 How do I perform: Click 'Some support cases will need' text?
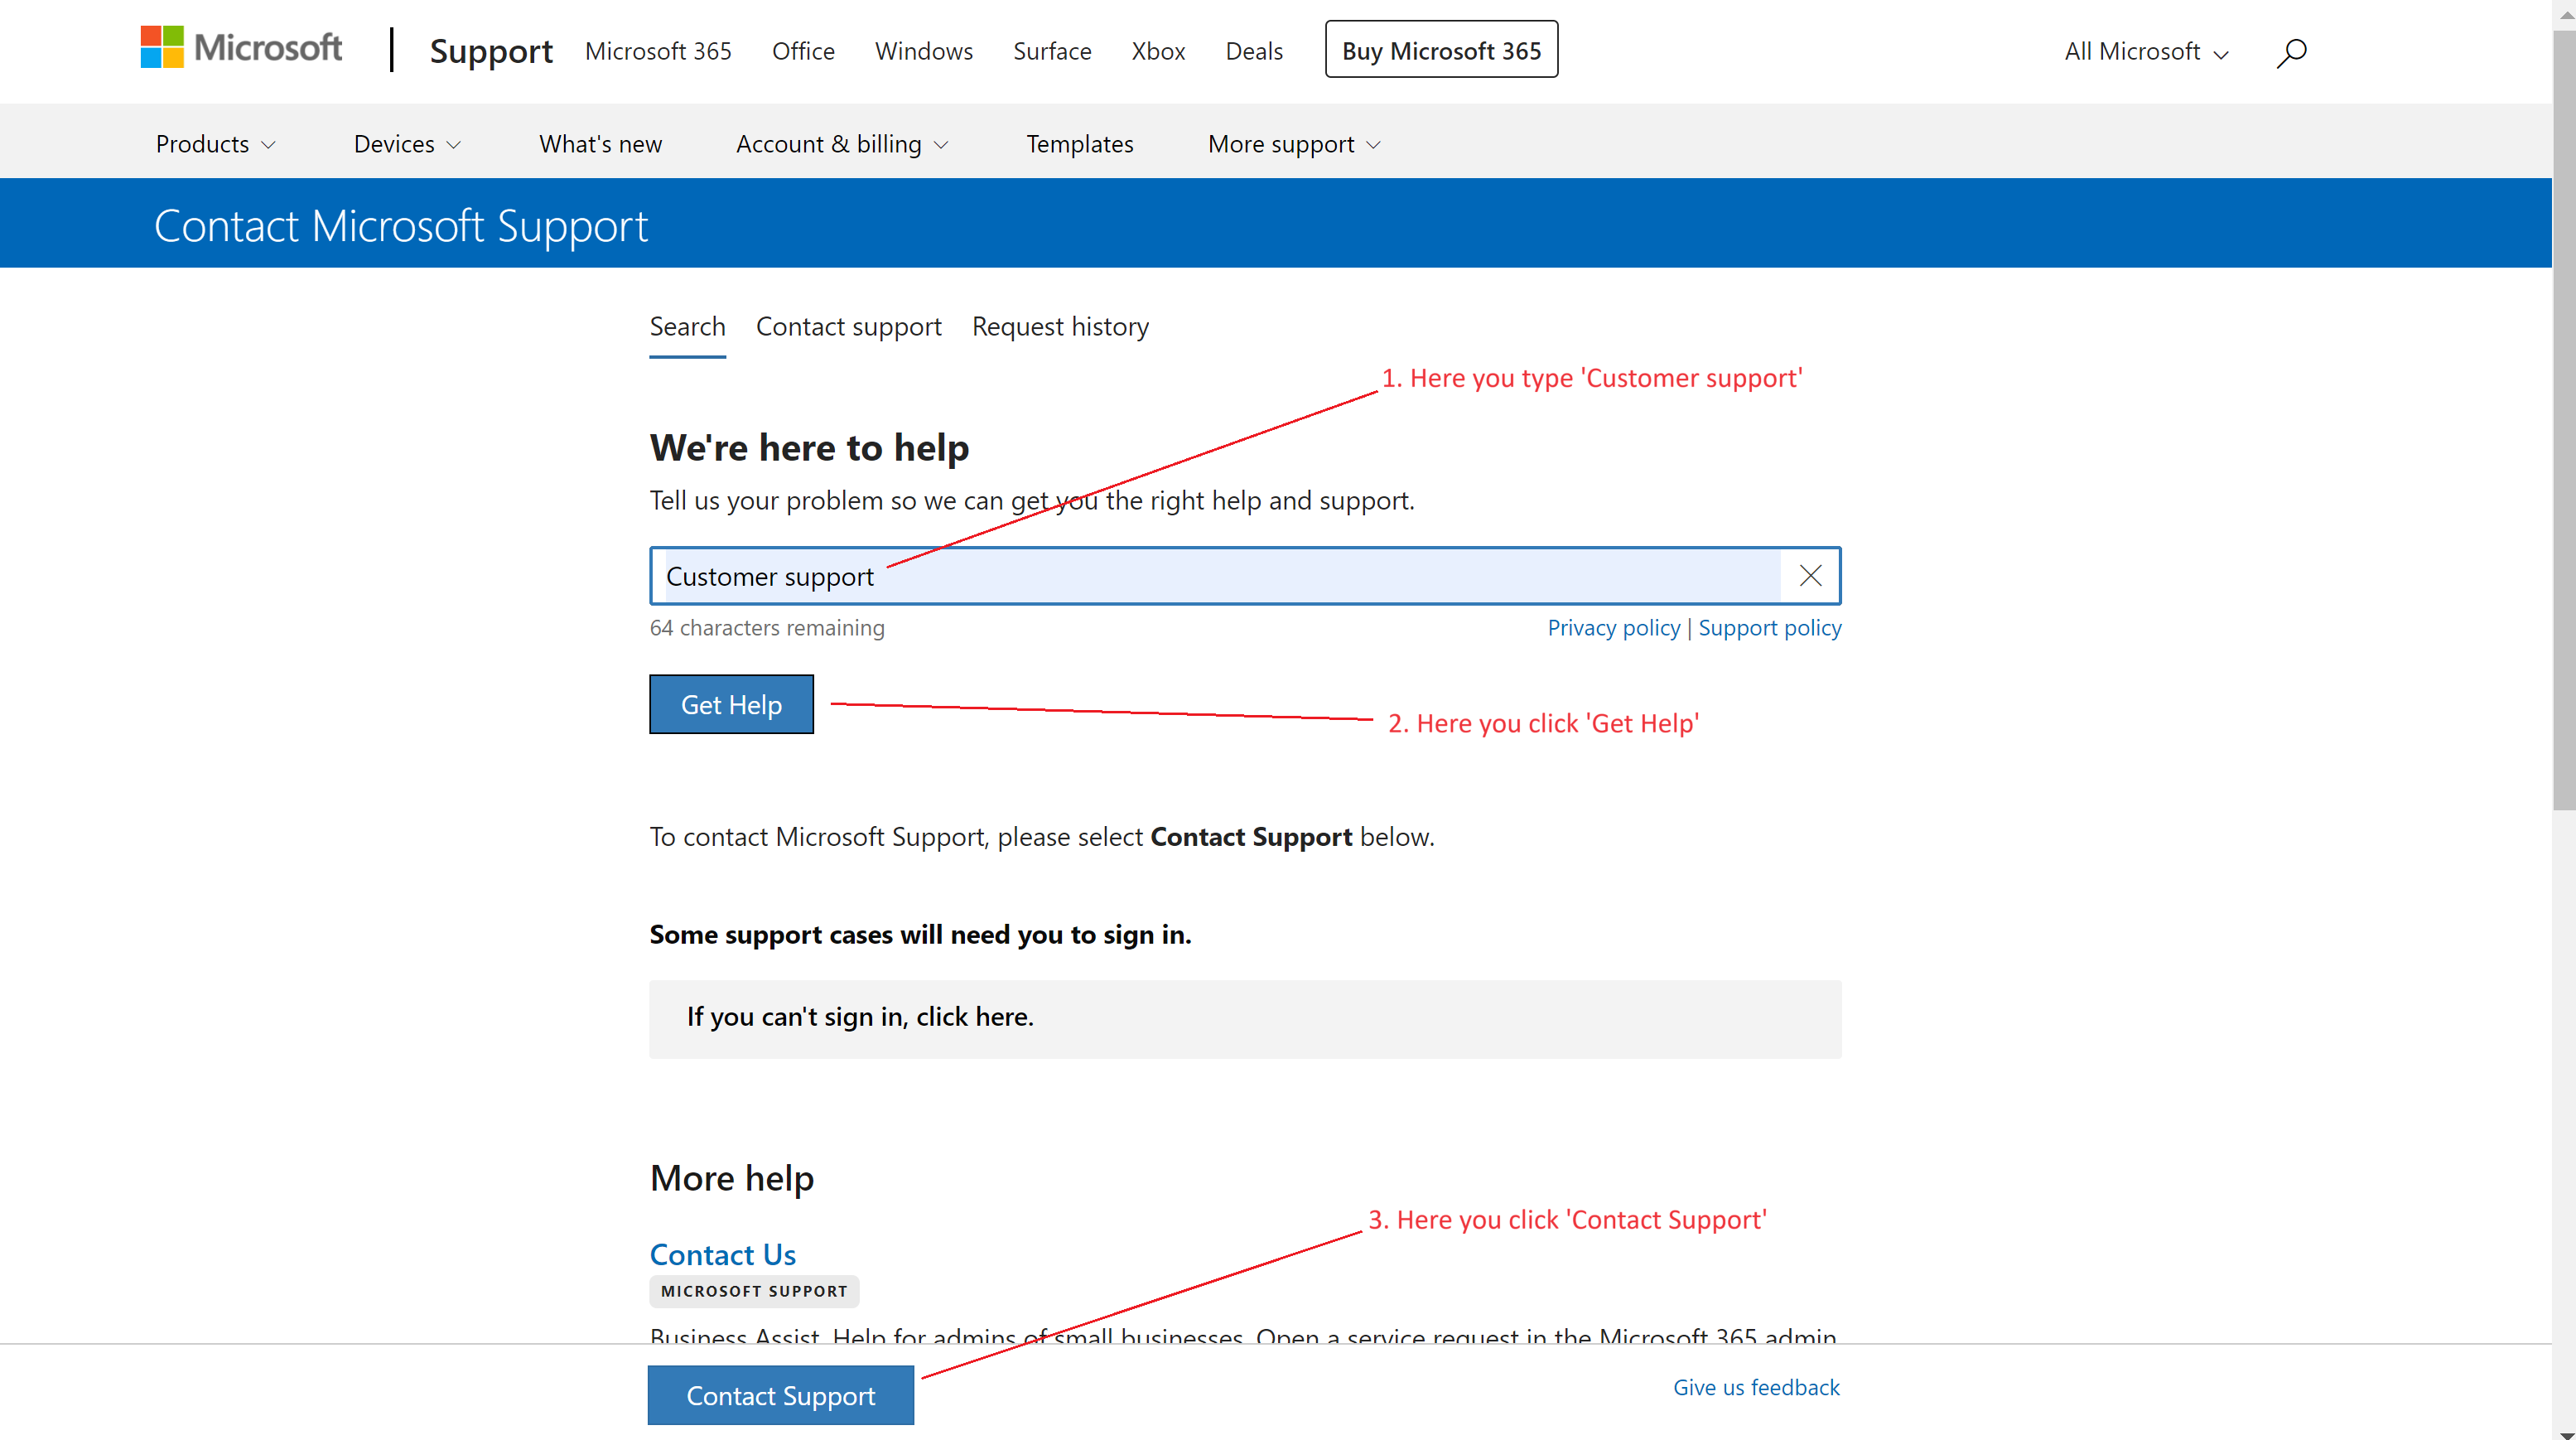click(920, 934)
